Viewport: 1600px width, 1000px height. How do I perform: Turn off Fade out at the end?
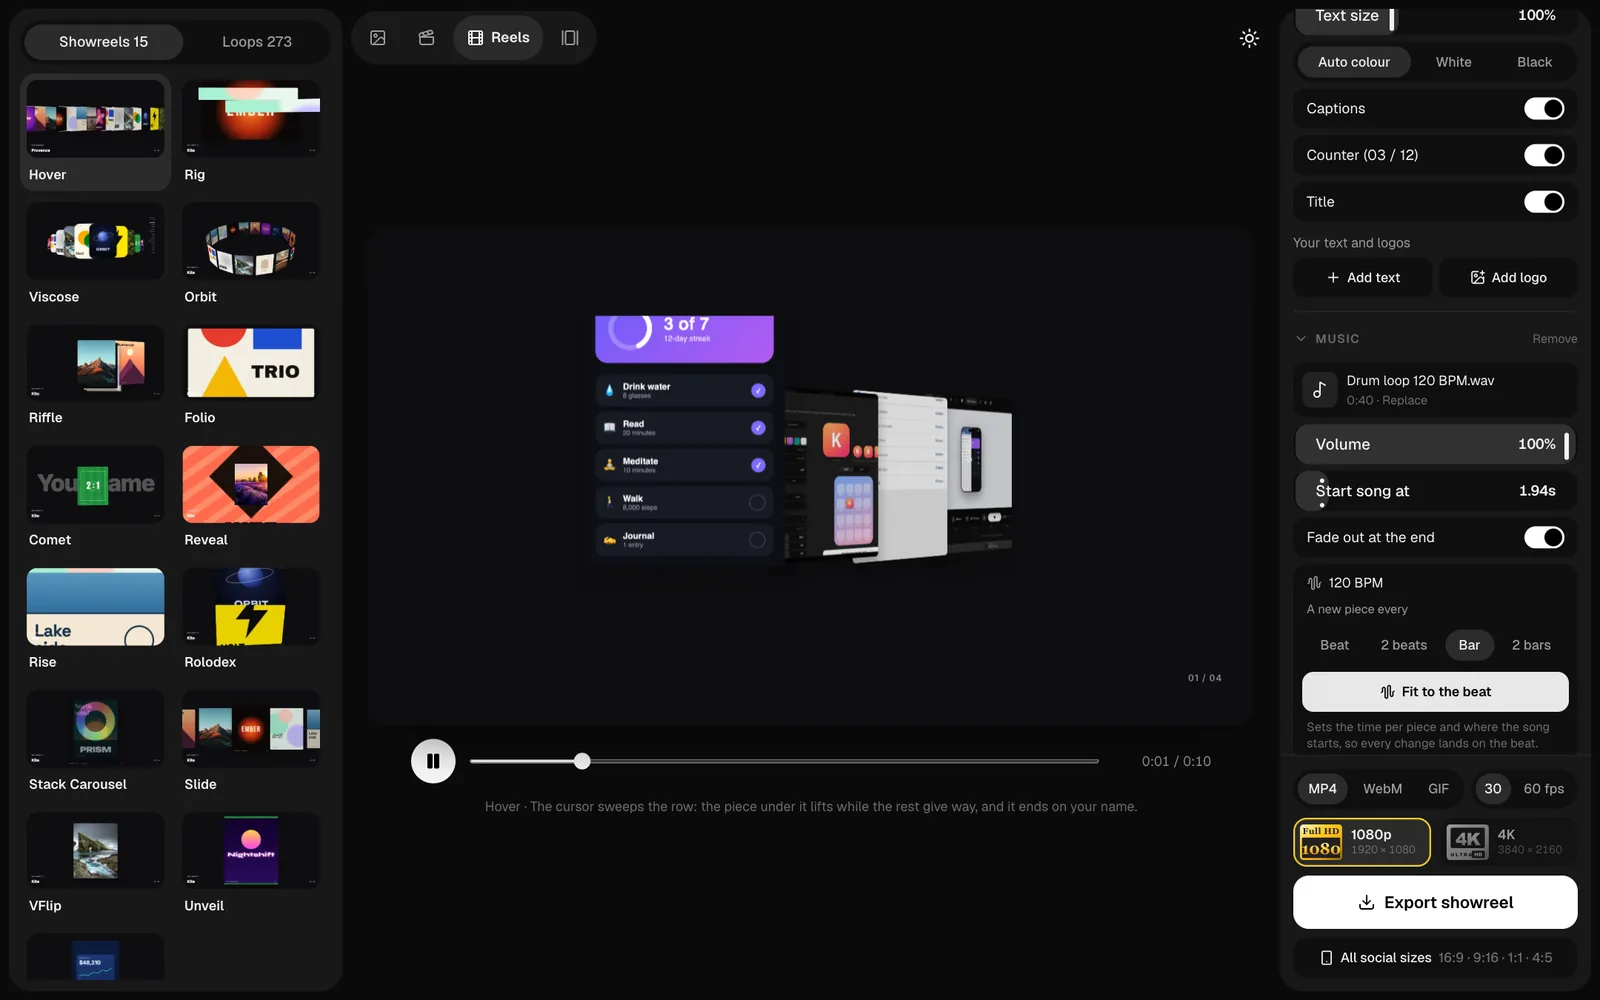pos(1544,538)
